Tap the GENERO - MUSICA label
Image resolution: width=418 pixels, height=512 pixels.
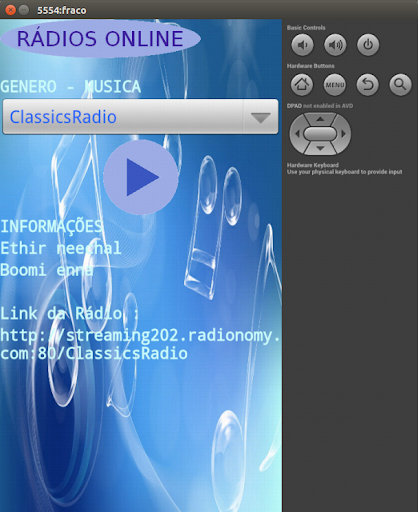[x=70, y=87]
